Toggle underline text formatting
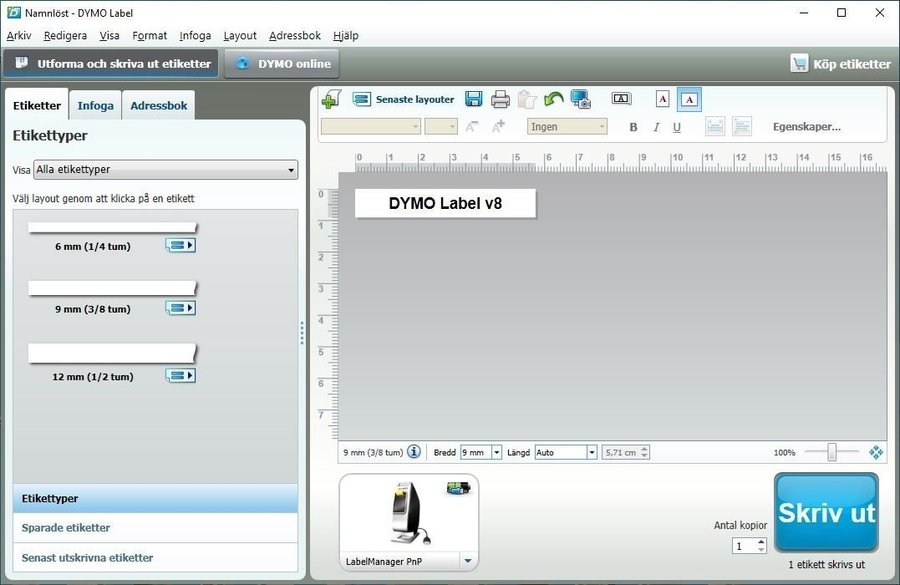This screenshot has height=585, width=900. [x=677, y=127]
